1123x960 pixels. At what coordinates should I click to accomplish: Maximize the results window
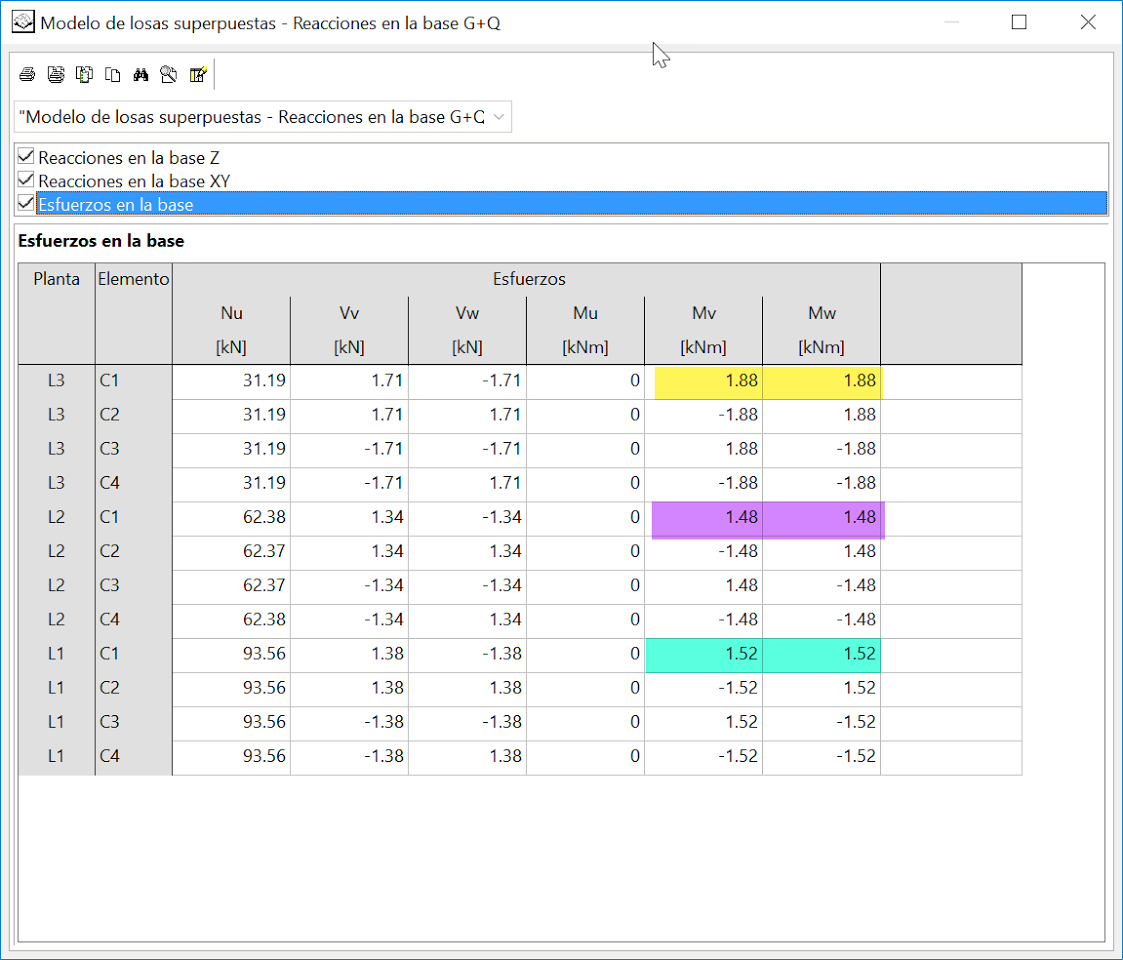(x=1019, y=22)
